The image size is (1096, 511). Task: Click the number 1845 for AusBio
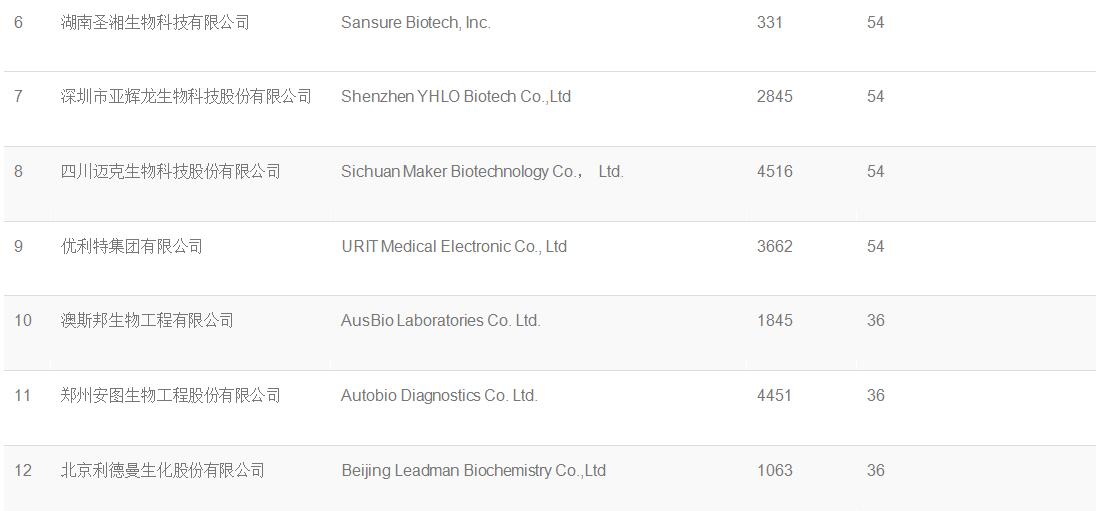point(774,320)
